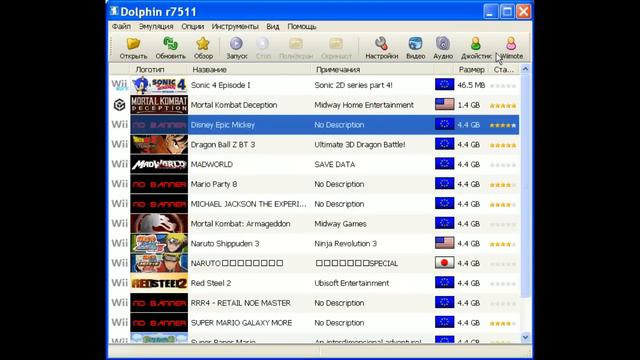The height and width of the screenshot is (360, 640).
Task: Open Настройки wrench settings icon
Action: [381, 43]
